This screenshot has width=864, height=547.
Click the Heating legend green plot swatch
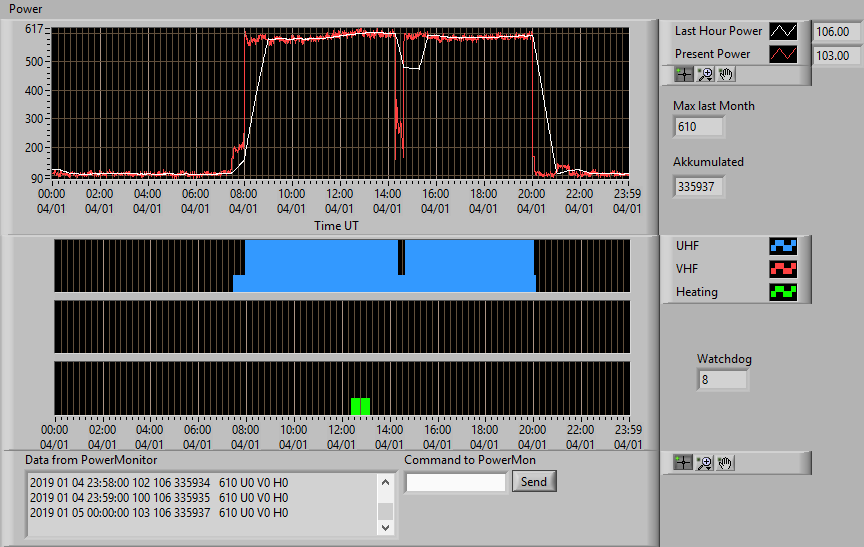pyautogui.click(x=783, y=292)
